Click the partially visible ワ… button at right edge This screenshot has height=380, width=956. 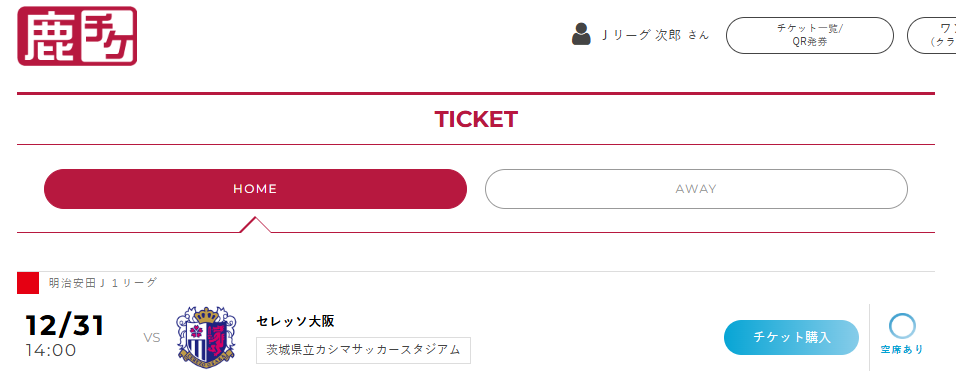932,35
